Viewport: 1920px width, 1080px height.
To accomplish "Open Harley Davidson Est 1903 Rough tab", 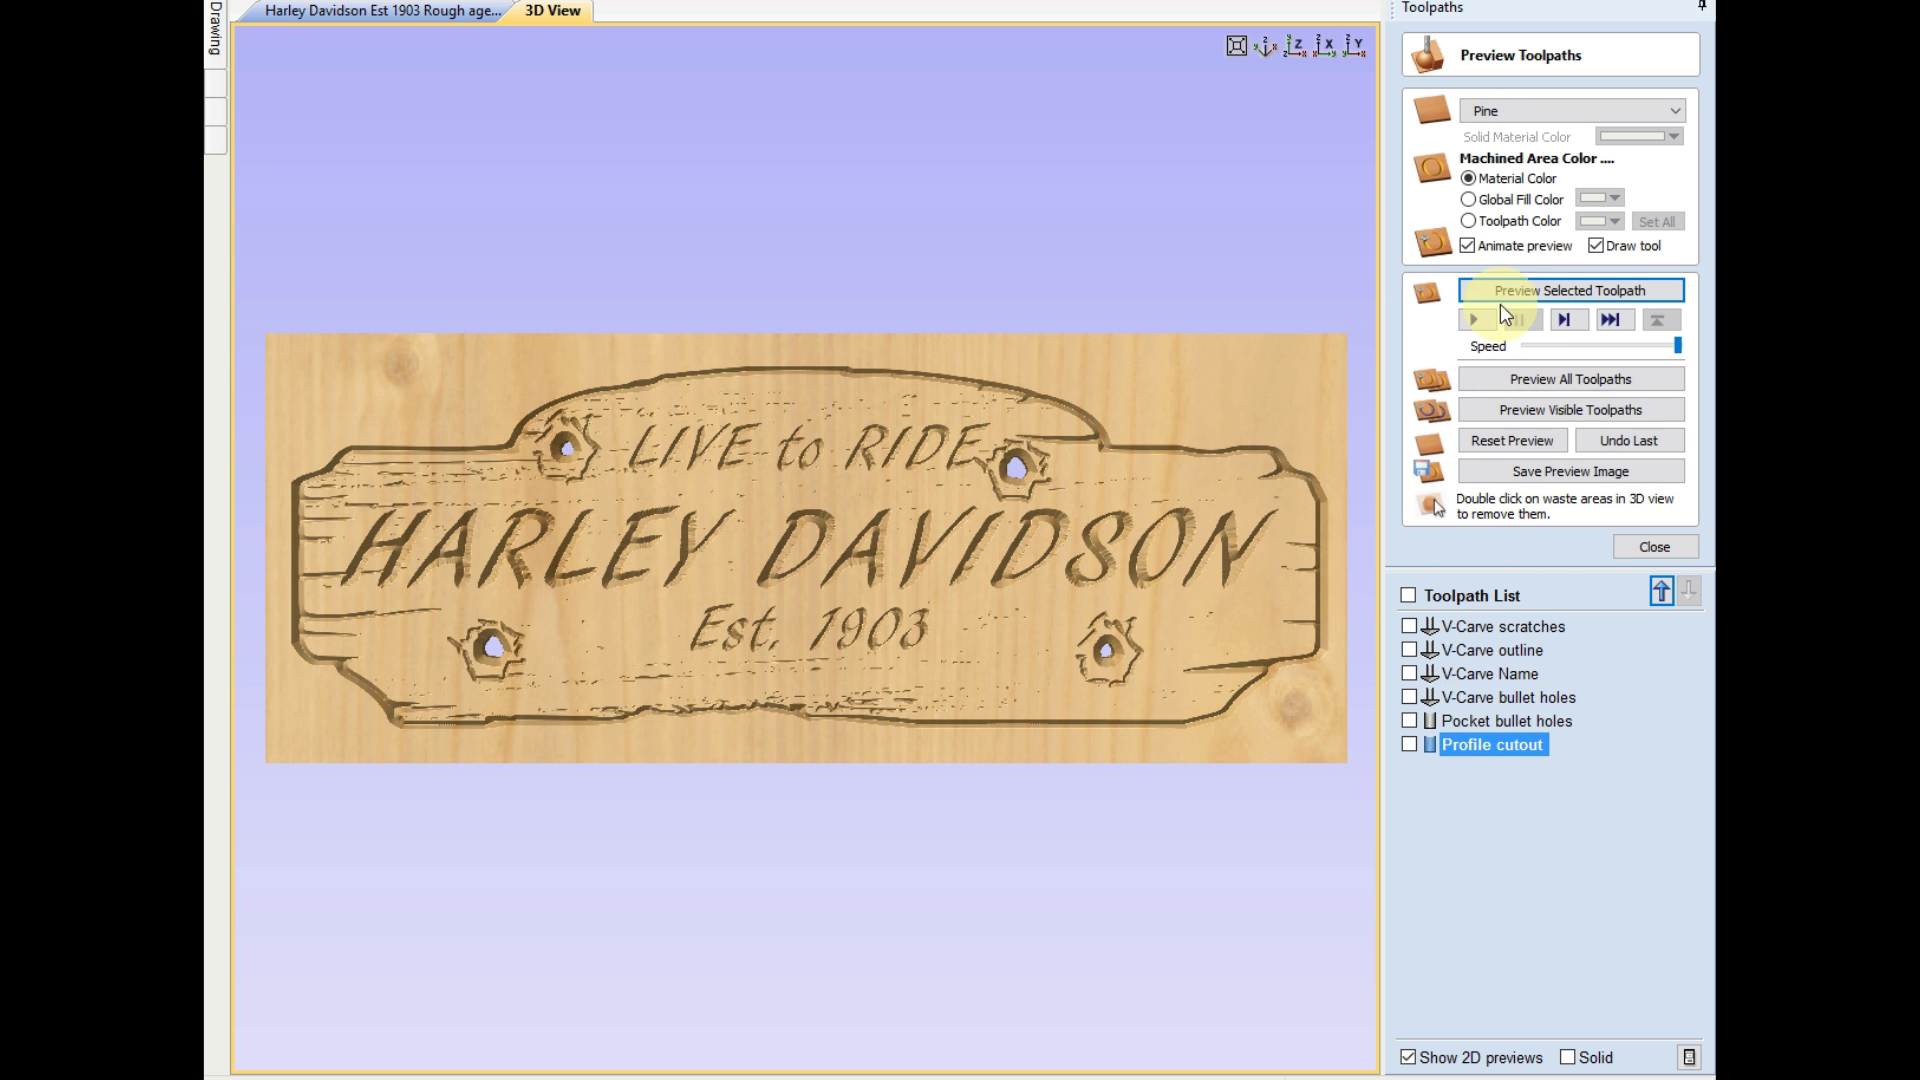I will pos(382,11).
